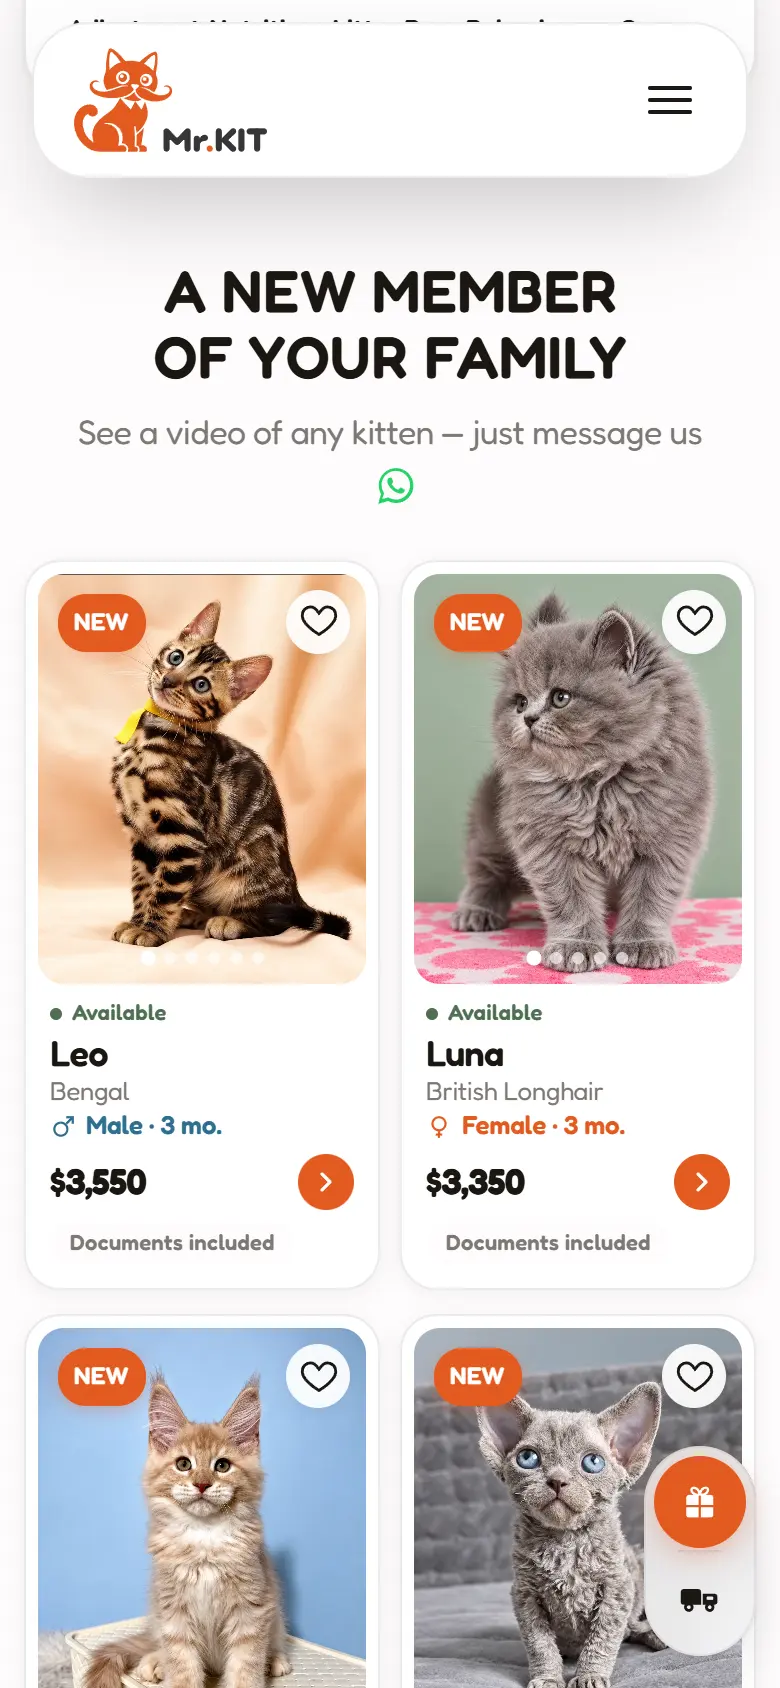The width and height of the screenshot is (780, 1688).
Task: Click the delivery truck icon
Action: (699, 1600)
